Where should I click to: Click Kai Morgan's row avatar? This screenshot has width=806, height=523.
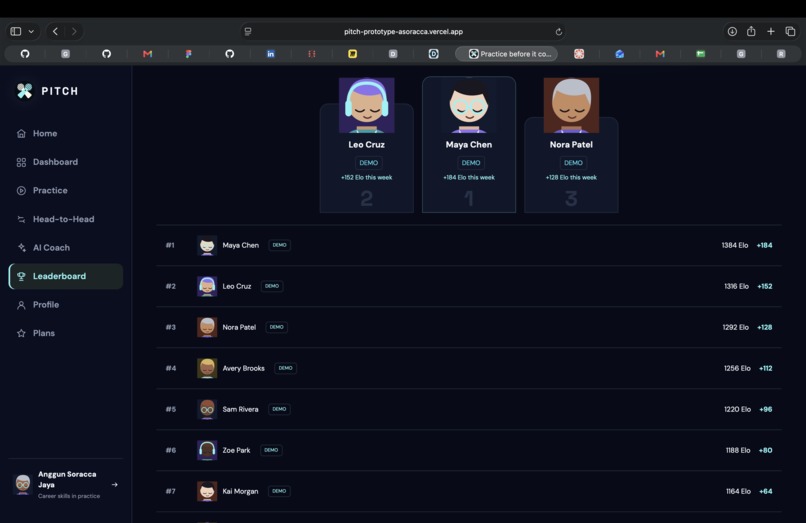tap(207, 491)
